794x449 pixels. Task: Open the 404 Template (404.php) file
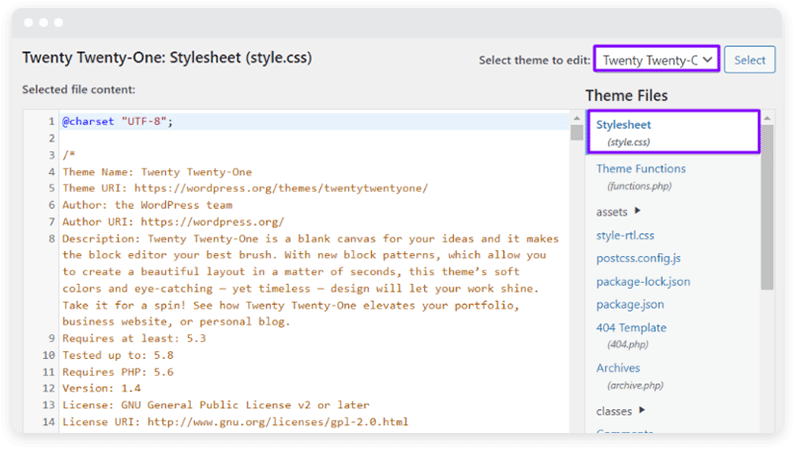(631, 335)
